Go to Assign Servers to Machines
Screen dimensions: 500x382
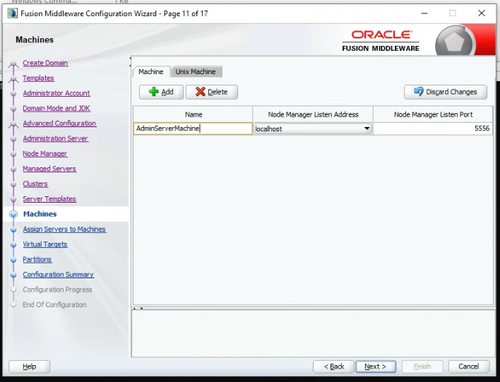64,229
